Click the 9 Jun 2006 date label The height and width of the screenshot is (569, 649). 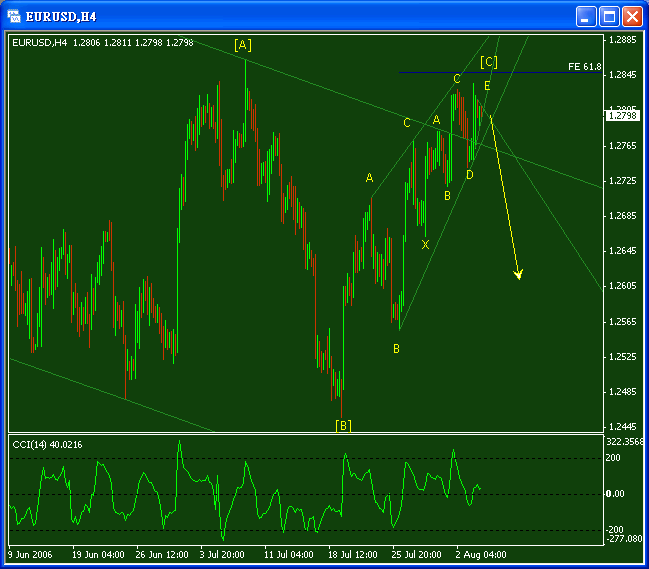point(30,555)
